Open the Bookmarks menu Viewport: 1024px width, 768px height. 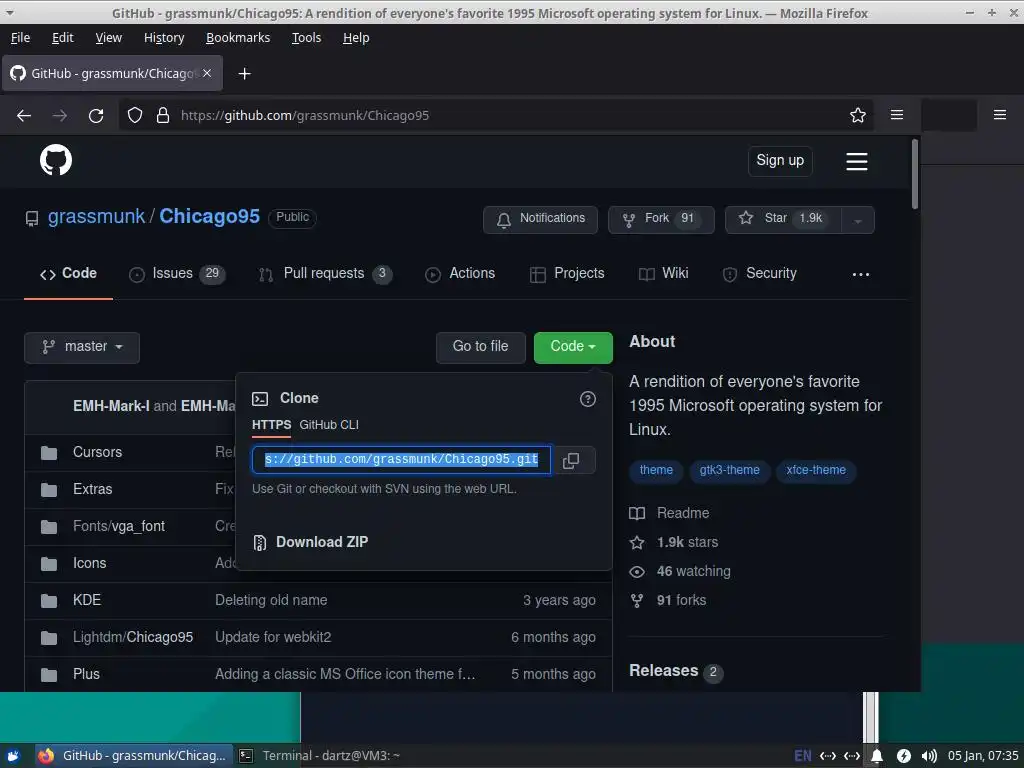pos(238,38)
